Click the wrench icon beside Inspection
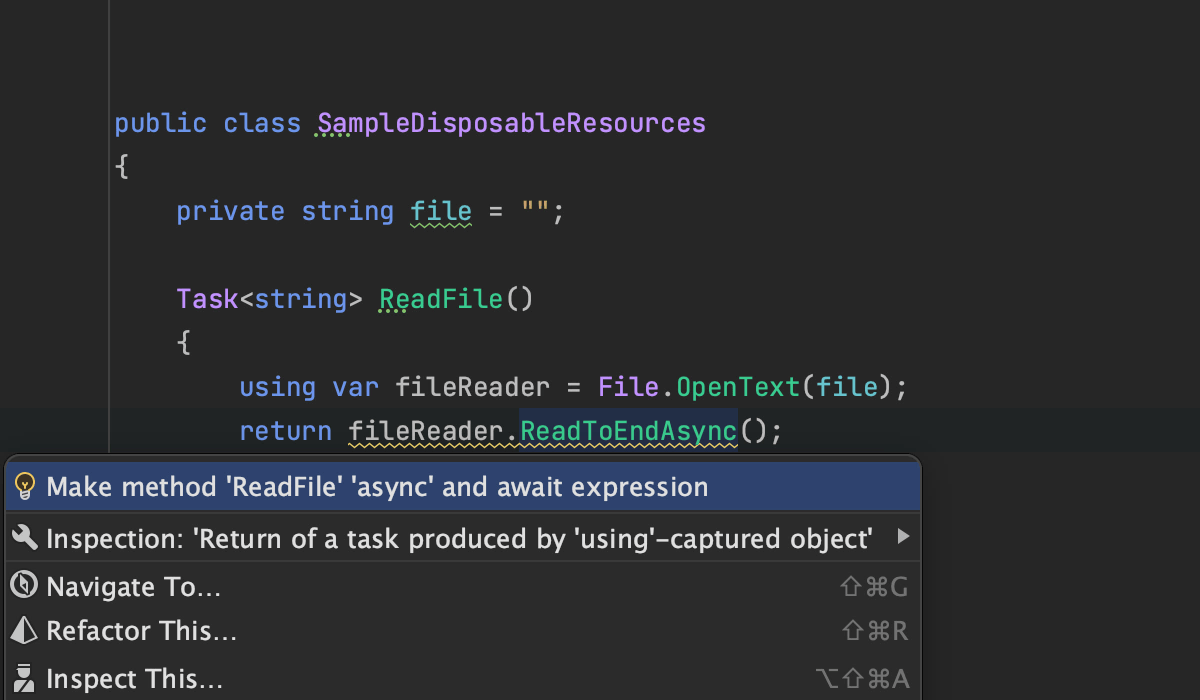This screenshot has width=1200, height=700. (25, 539)
